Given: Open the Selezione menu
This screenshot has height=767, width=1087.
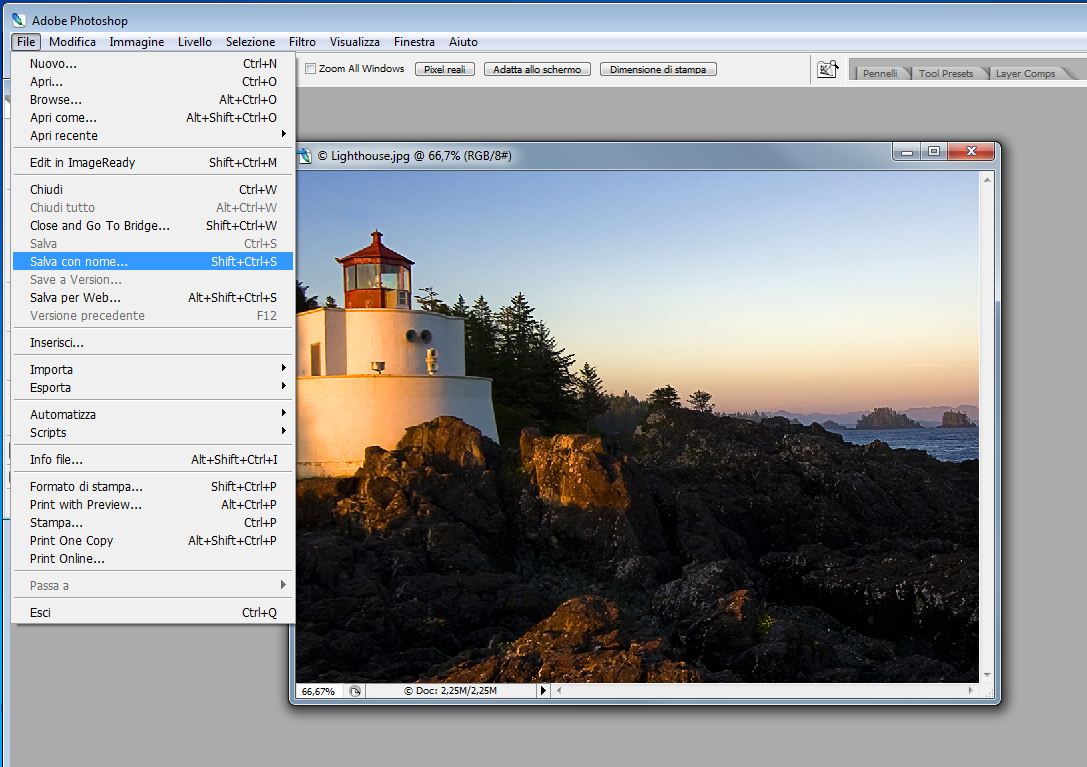Looking at the screenshot, I should coord(250,42).
